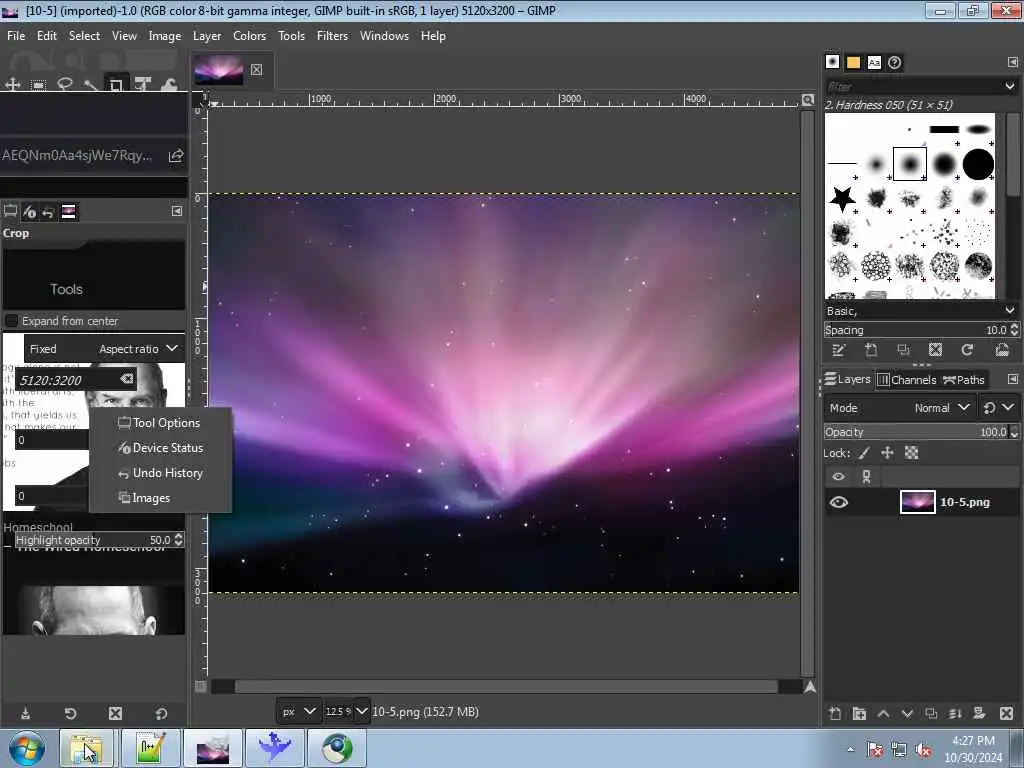This screenshot has height=768, width=1024.
Task: Click Delete brush icon
Action: 935,350
